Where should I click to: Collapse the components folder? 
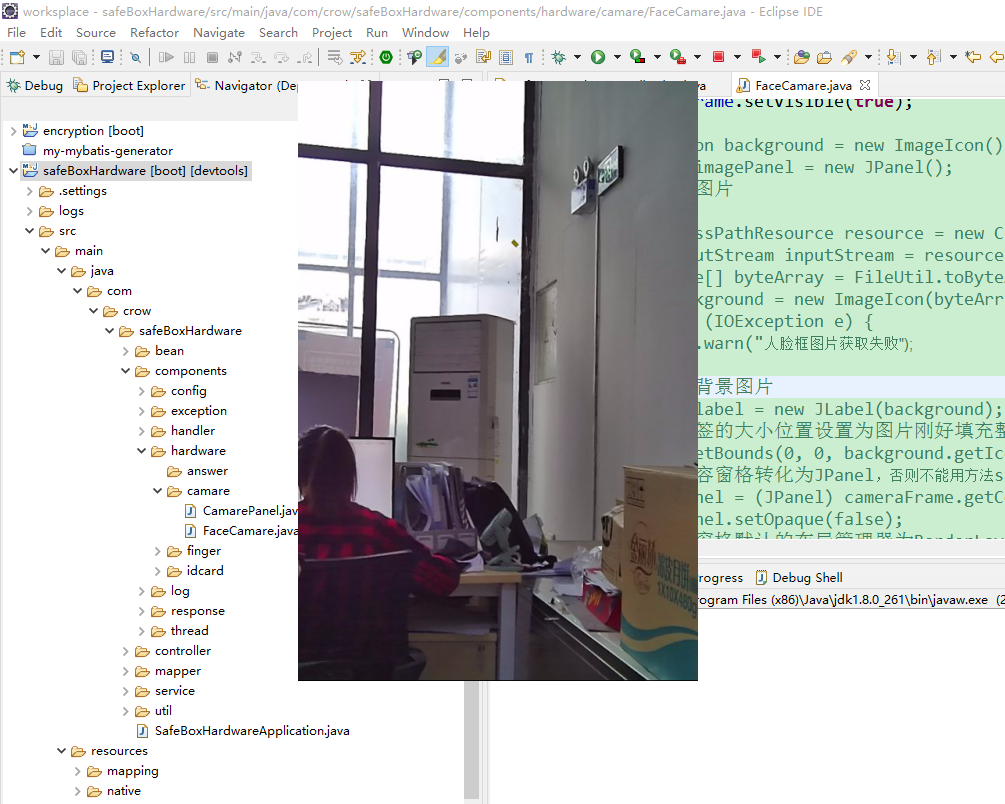126,371
